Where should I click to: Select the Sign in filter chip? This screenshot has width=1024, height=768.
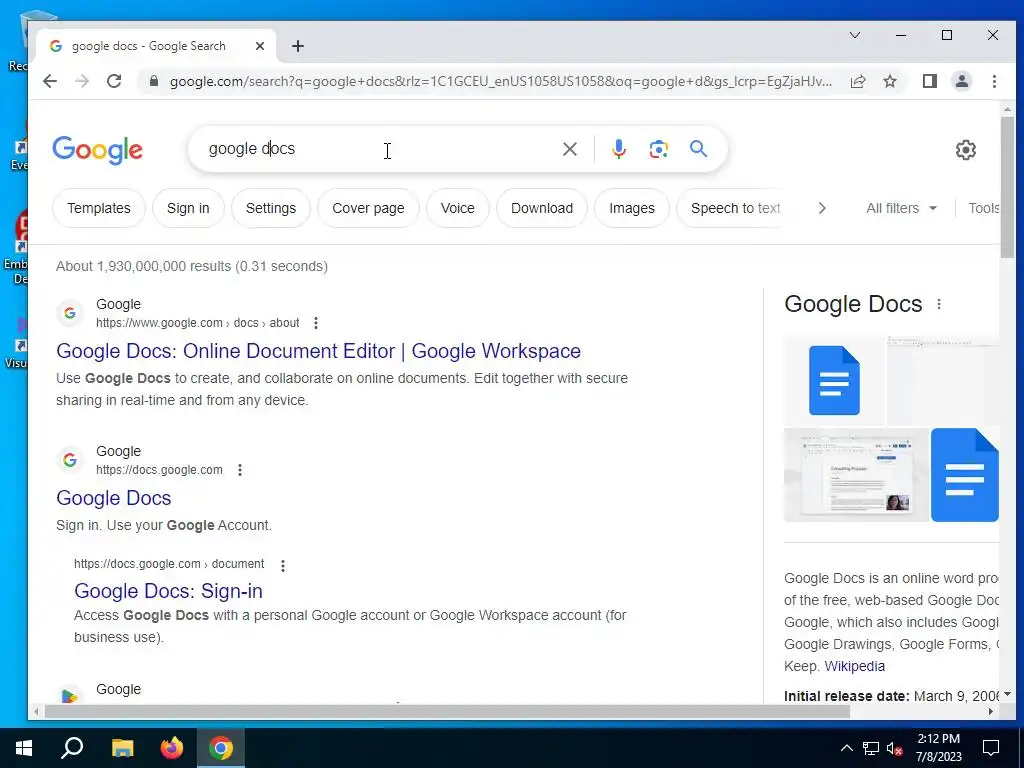[188, 208]
